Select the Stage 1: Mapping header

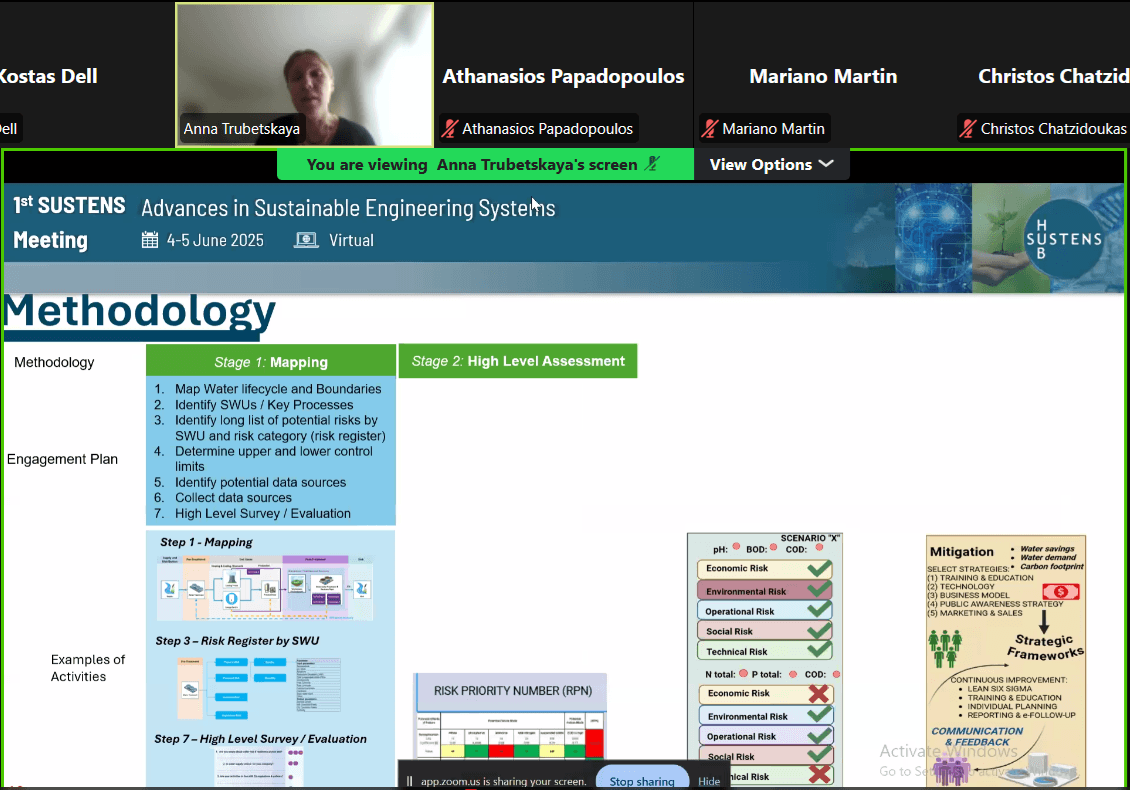pos(271,362)
